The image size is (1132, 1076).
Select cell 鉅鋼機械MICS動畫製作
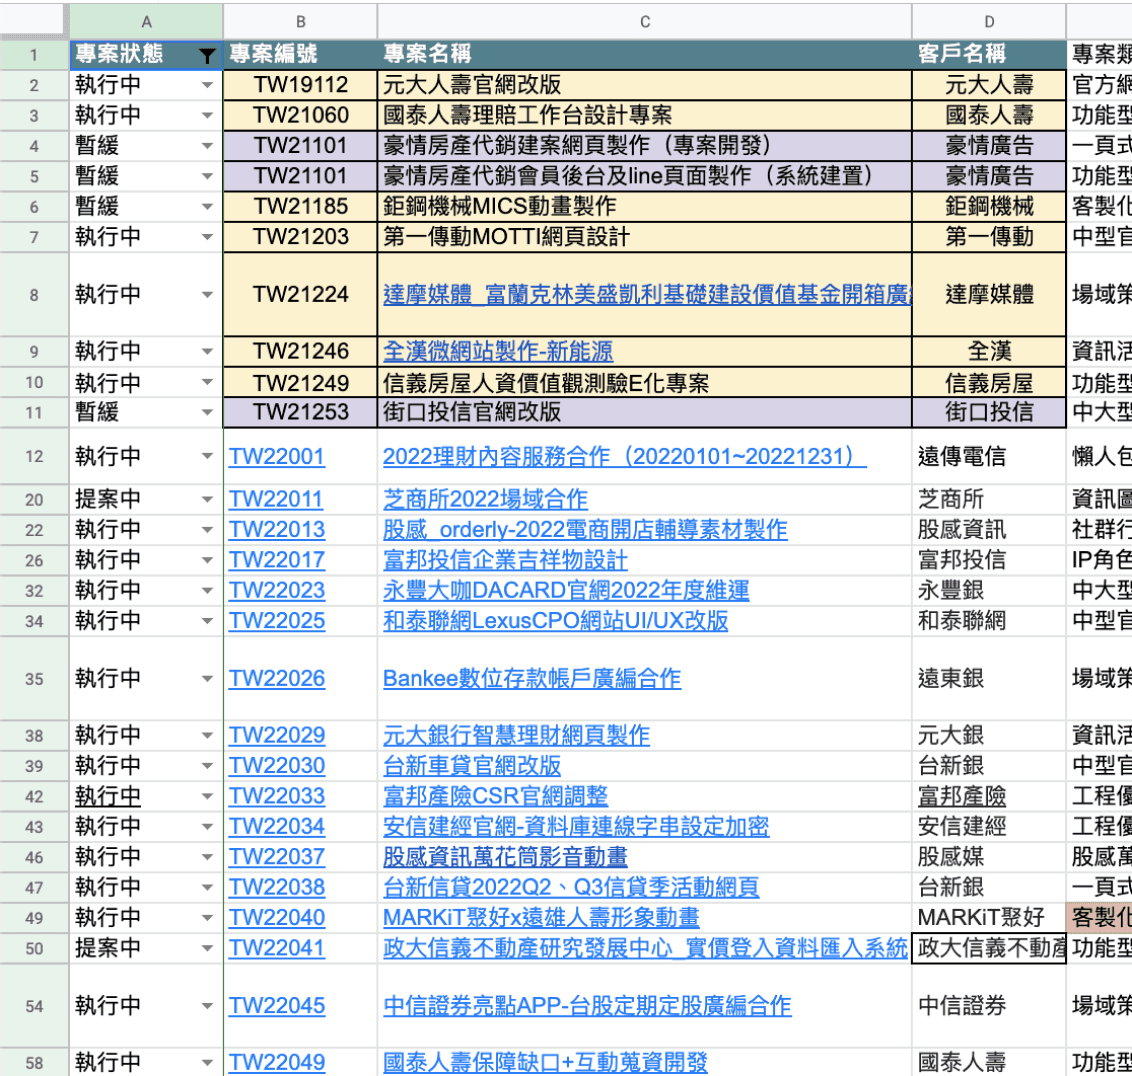pyautogui.click(x=645, y=207)
